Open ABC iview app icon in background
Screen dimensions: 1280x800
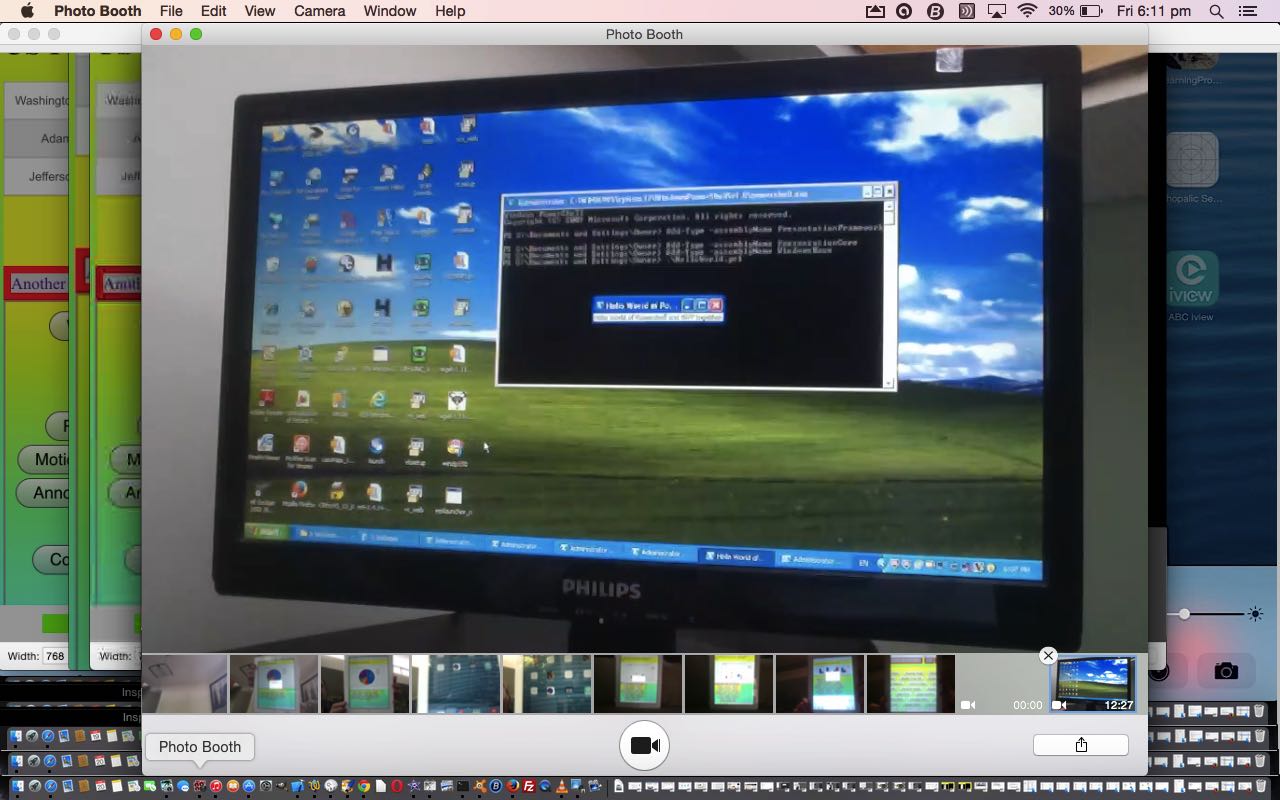1190,279
